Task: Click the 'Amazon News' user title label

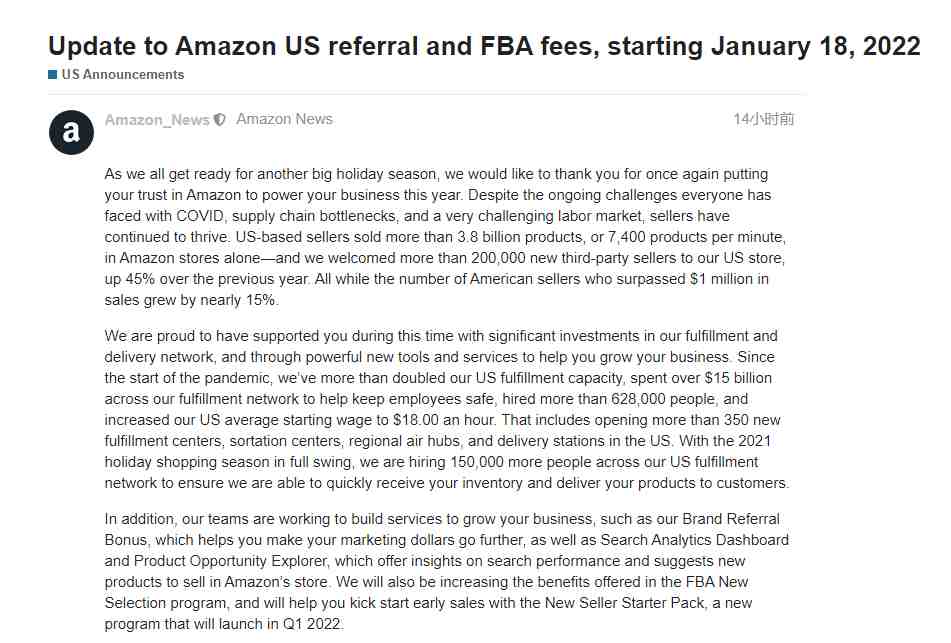Action: pyautogui.click(x=284, y=119)
